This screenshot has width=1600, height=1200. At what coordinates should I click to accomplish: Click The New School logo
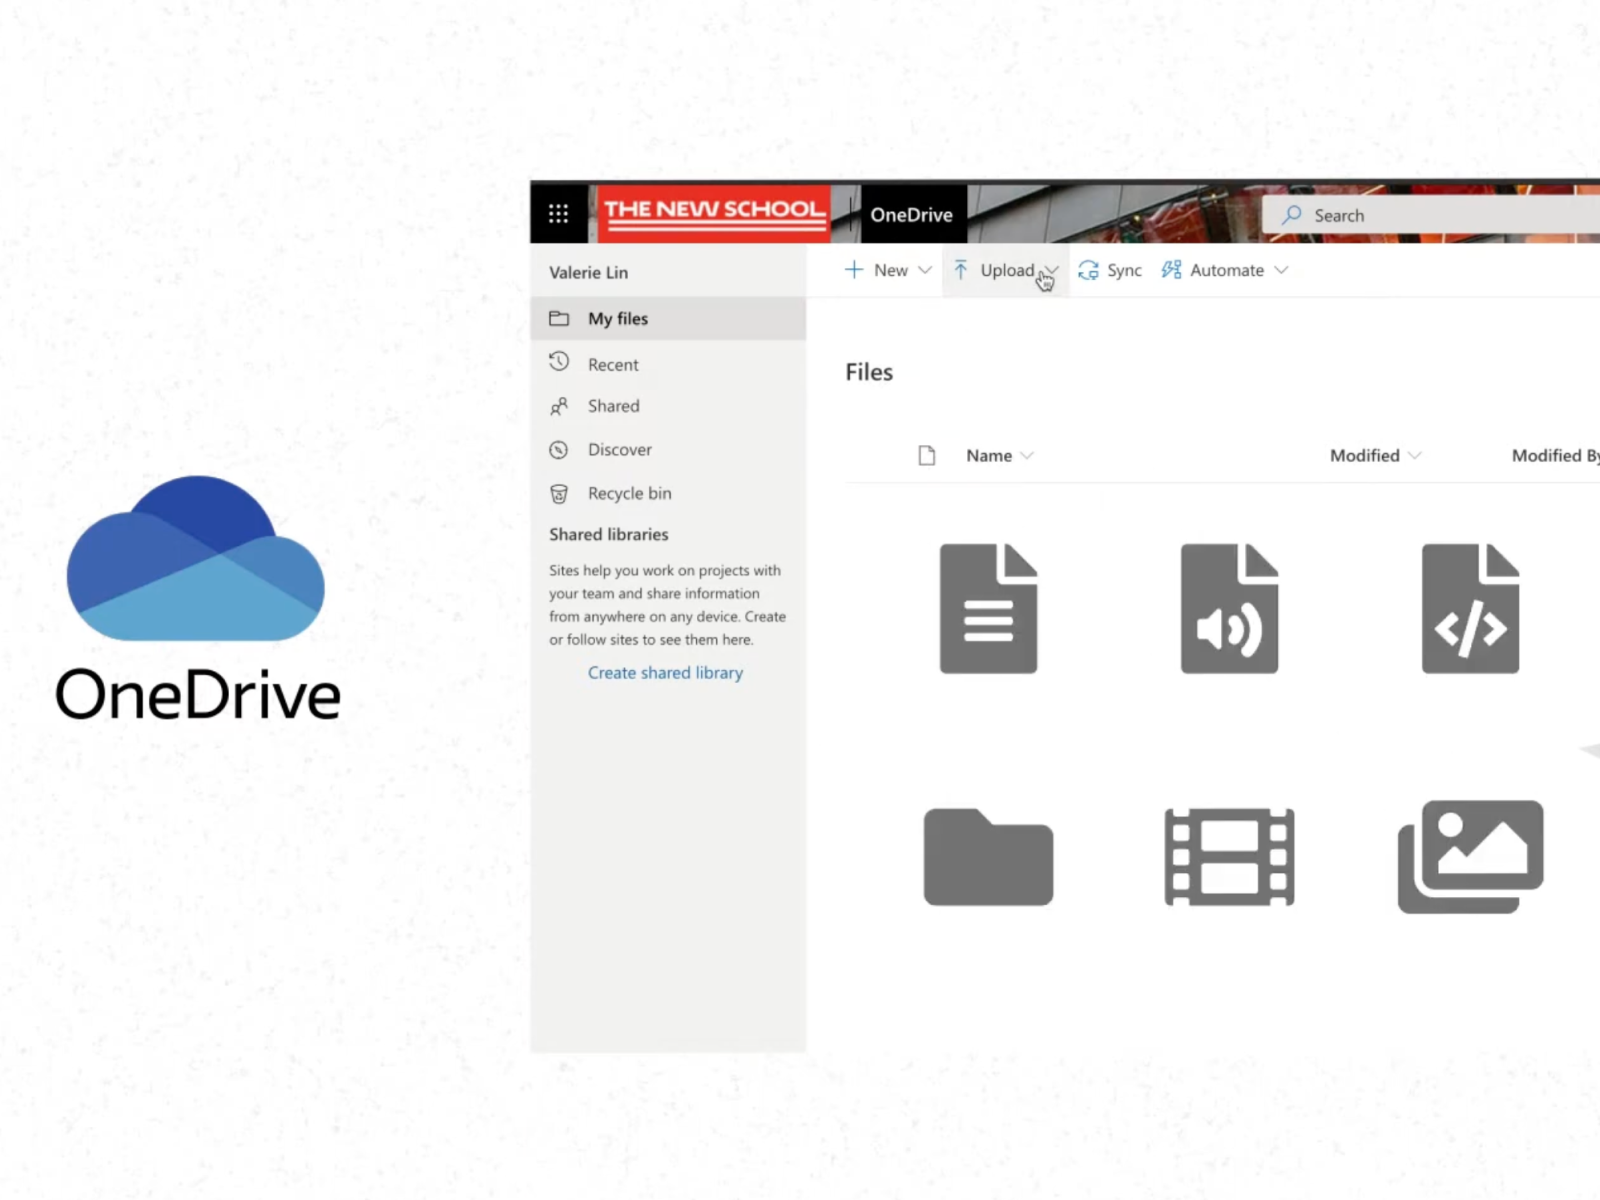coord(714,213)
